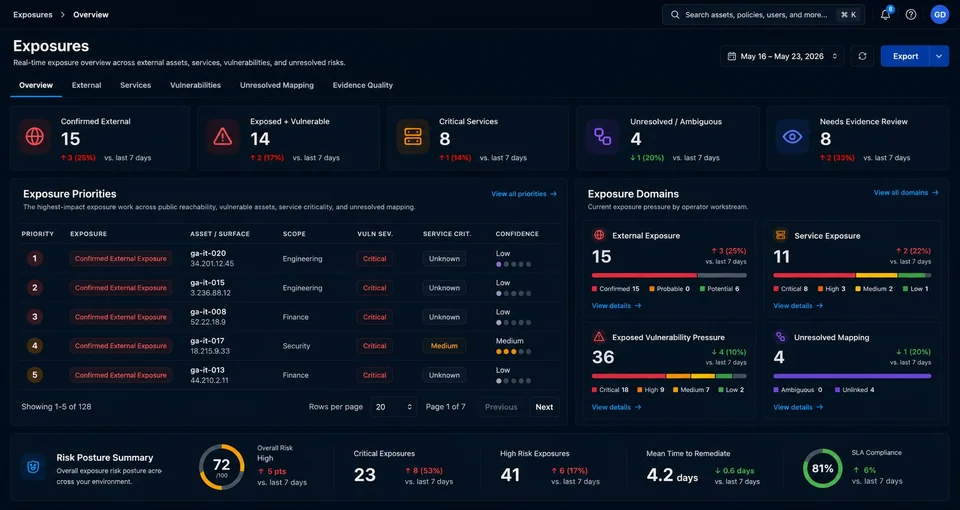This screenshot has width=960, height=510.
Task: Click the SLA Compliance 81% ring
Action: (x=822, y=468)
